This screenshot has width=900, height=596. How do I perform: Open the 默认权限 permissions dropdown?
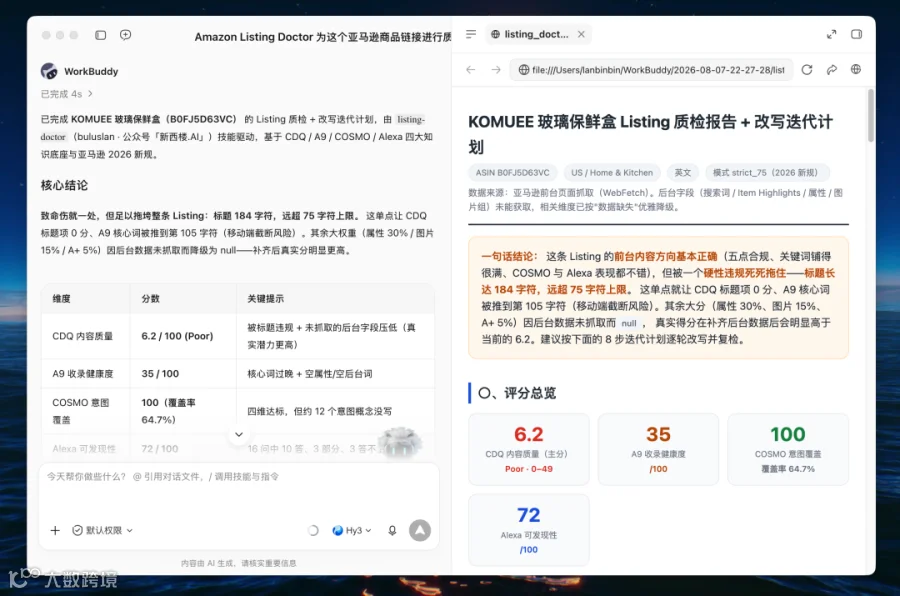tap(102, 531)
